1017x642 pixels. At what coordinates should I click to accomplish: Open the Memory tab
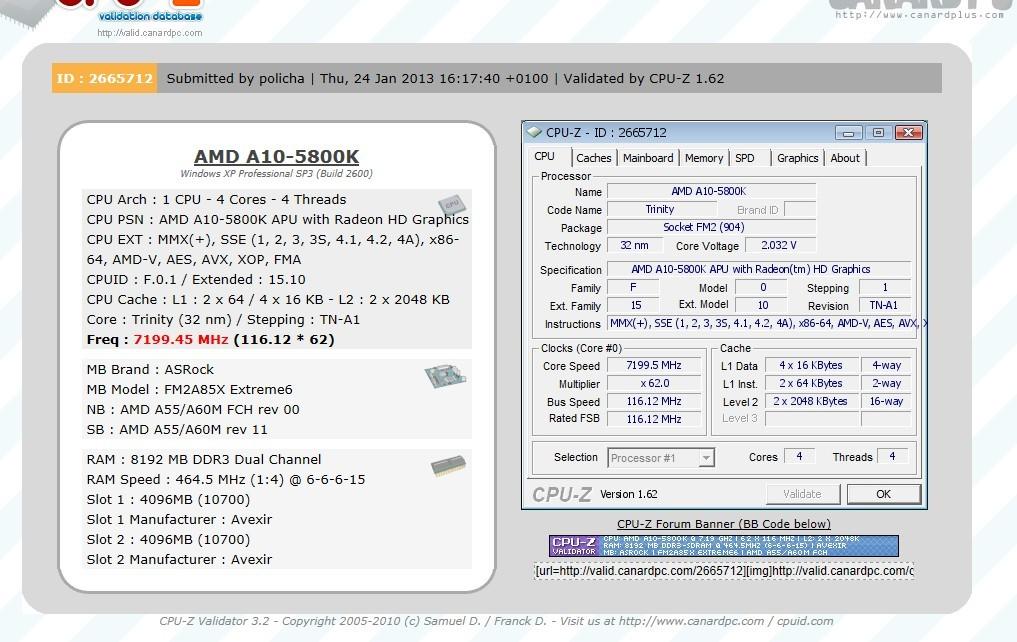coord(704,158)
